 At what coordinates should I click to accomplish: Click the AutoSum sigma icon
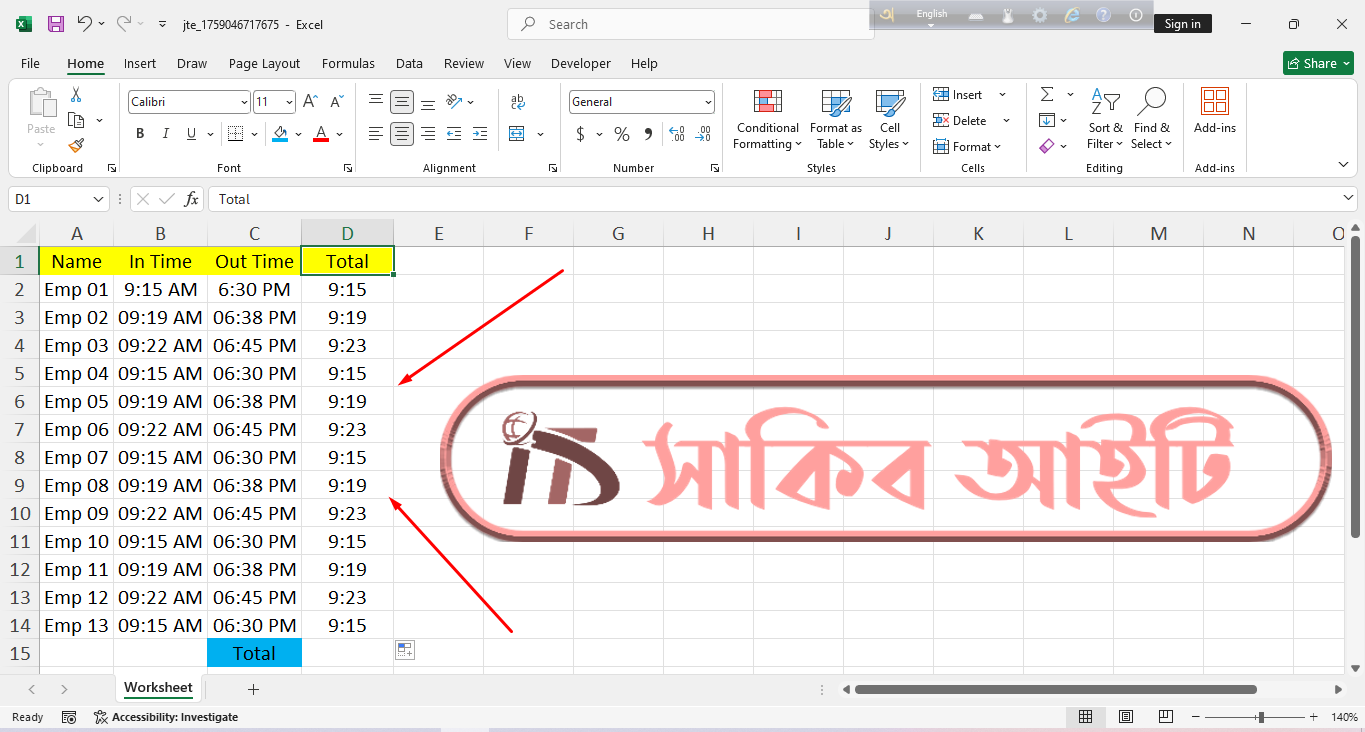pos(1047,94)
